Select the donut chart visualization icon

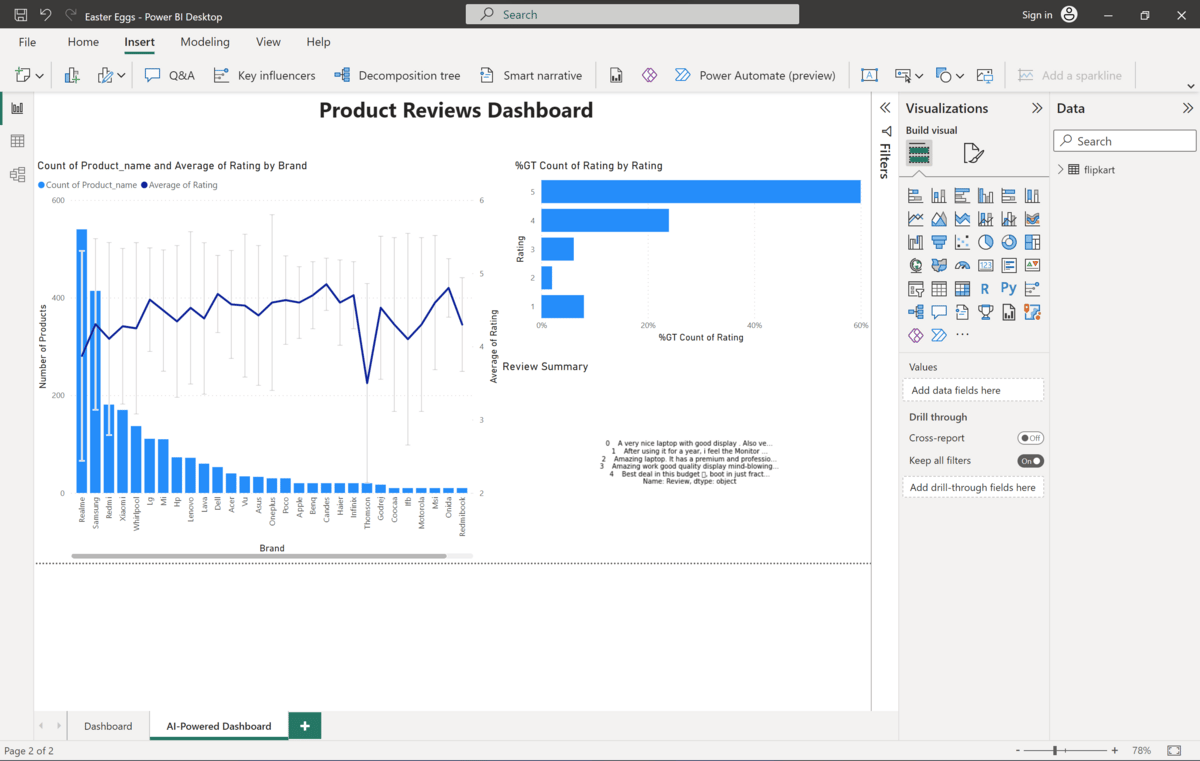1009,242
